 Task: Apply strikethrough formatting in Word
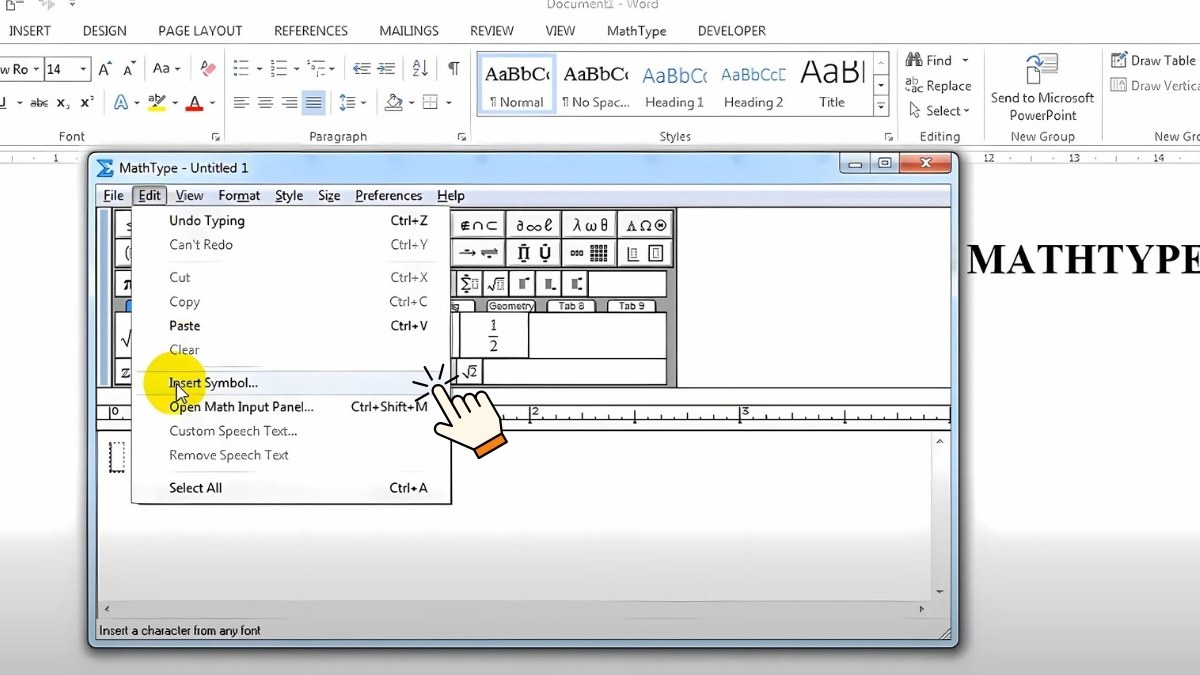tap(38, 102)
